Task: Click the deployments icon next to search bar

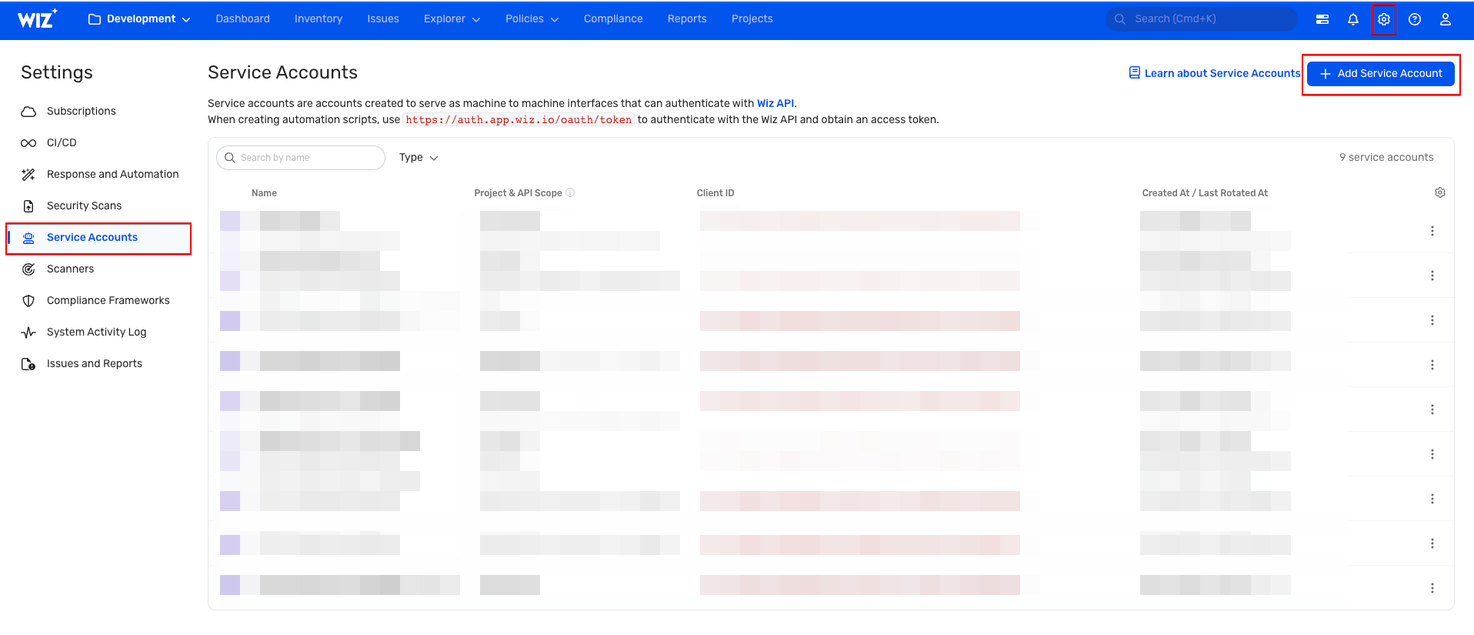Action: click(x=1322, y=19)
